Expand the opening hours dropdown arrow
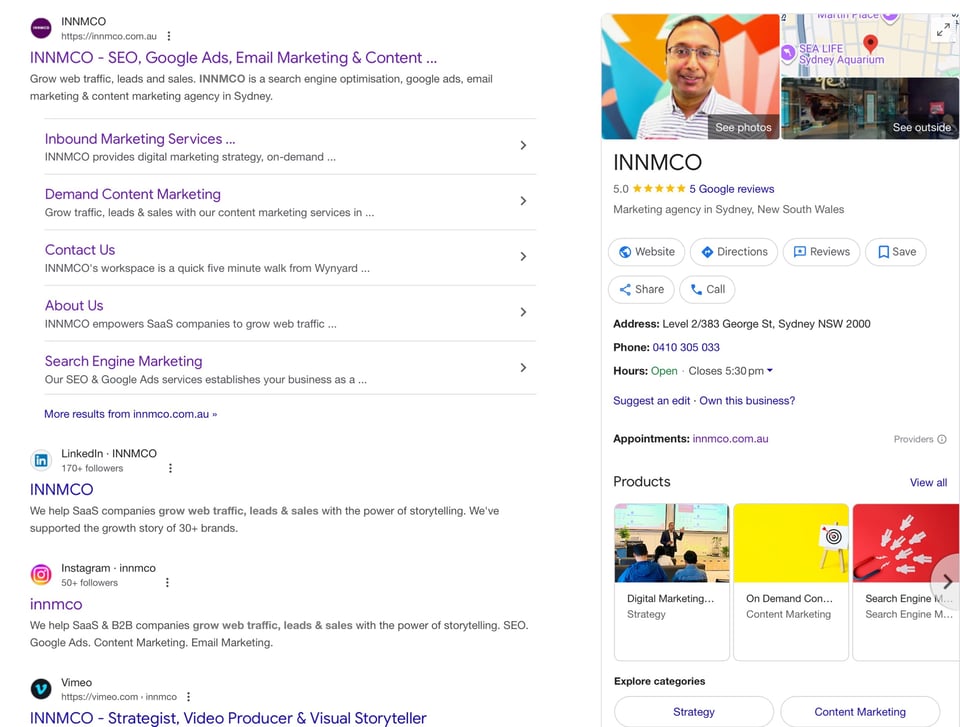 point(770,371)
